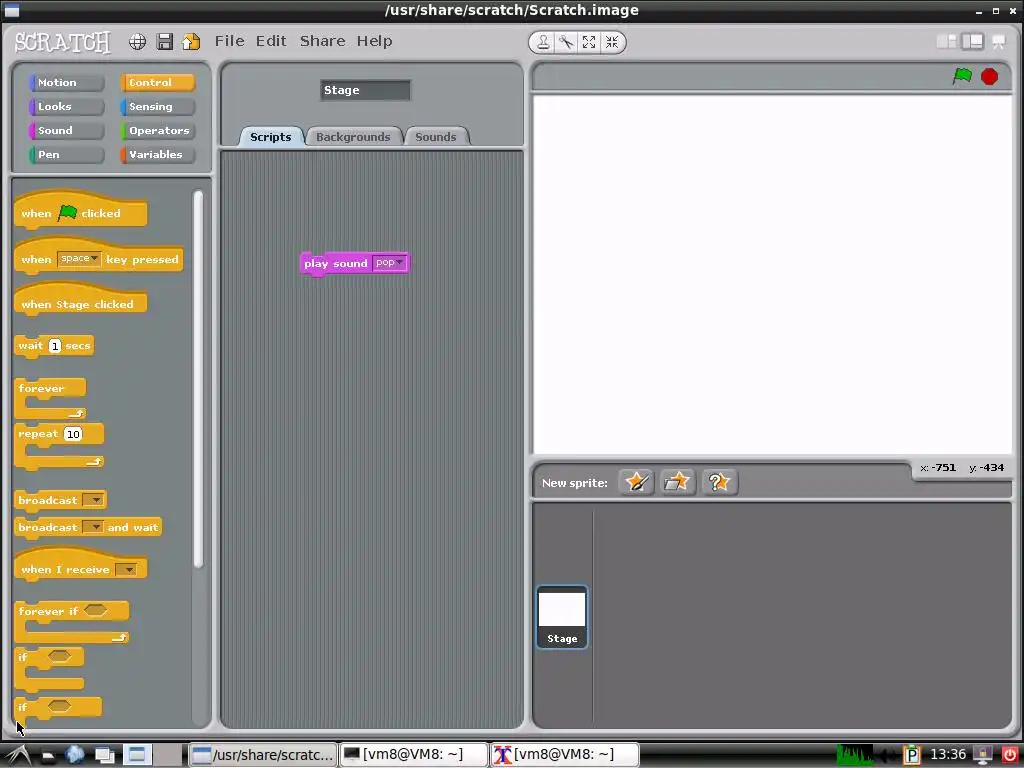This screenshot has height=768, width=1024.
Task: Switch to the Scripts tab
Action: click(x=270, y=136)
